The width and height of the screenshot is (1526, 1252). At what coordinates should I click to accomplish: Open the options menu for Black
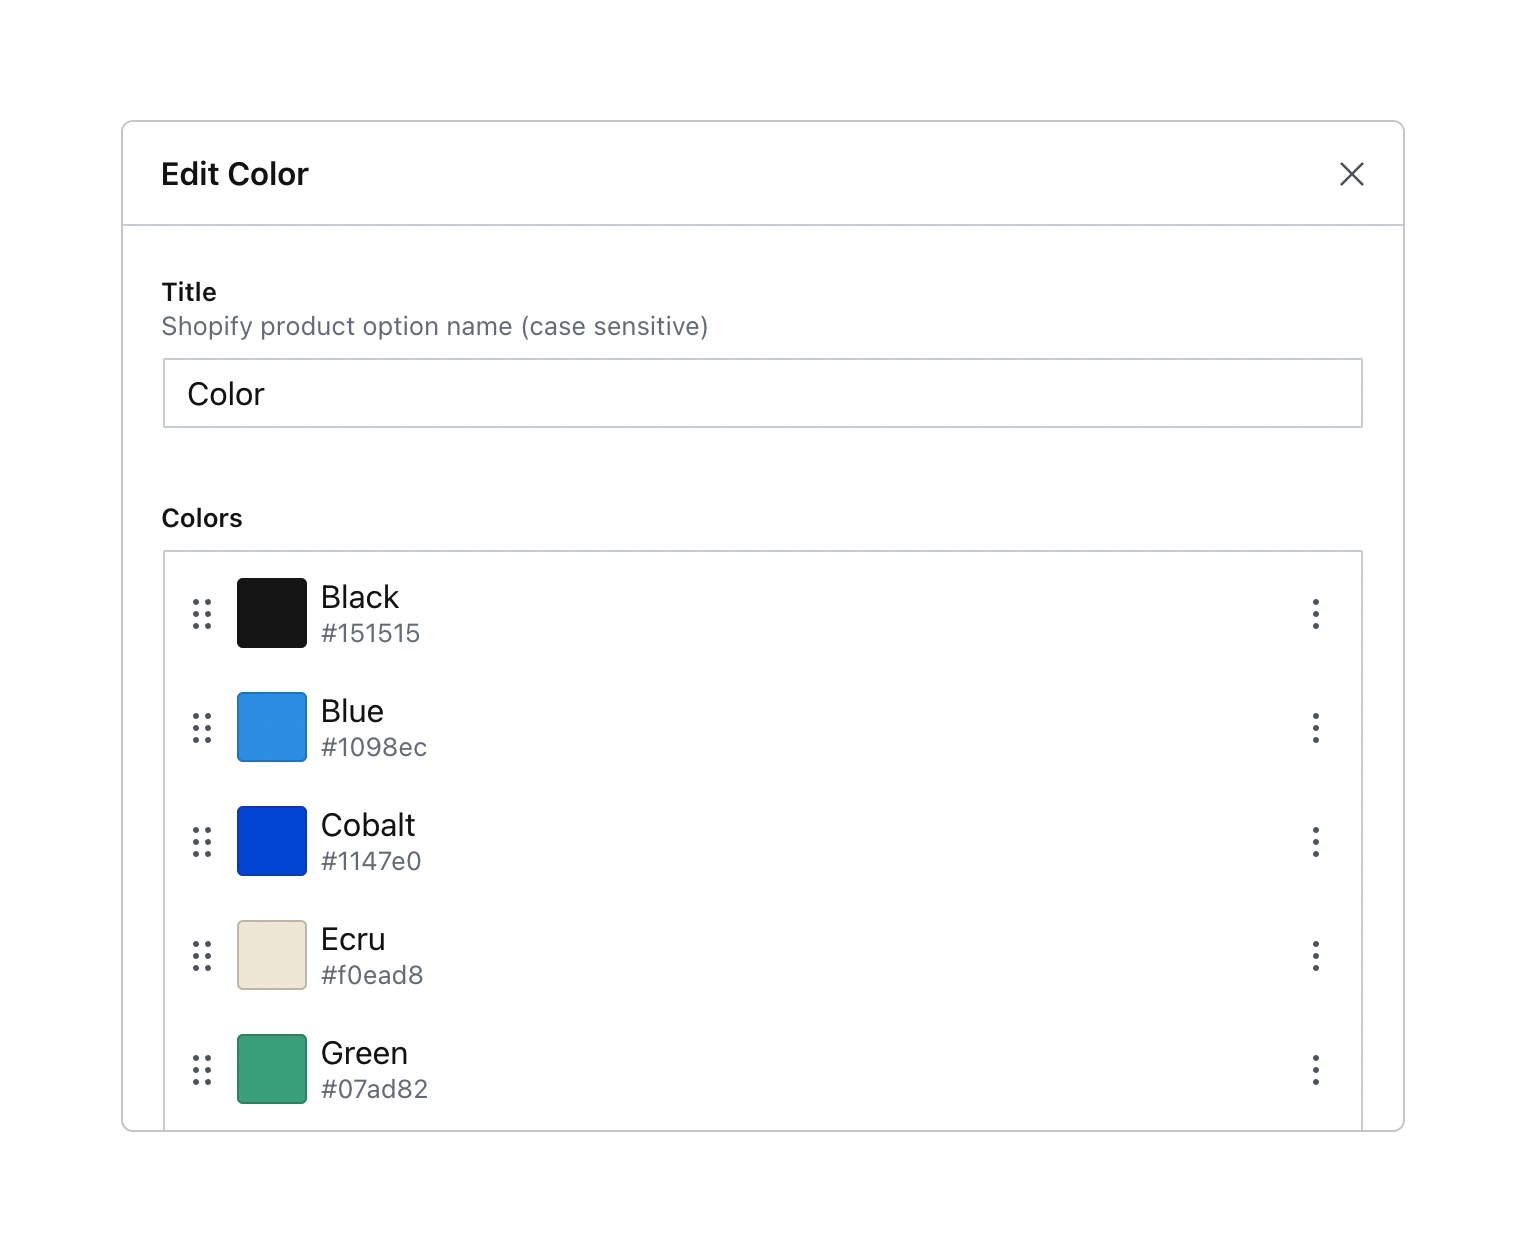[x=1315, y=614]
